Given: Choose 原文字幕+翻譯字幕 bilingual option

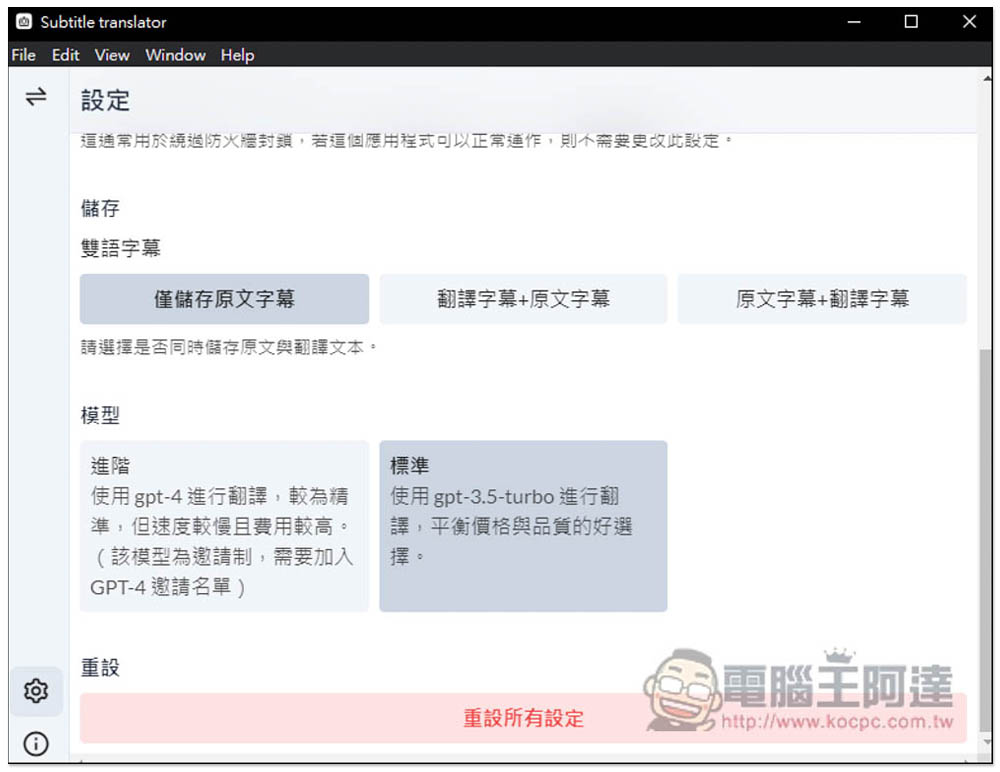Looking at the screenshot, I should point(822,299).
